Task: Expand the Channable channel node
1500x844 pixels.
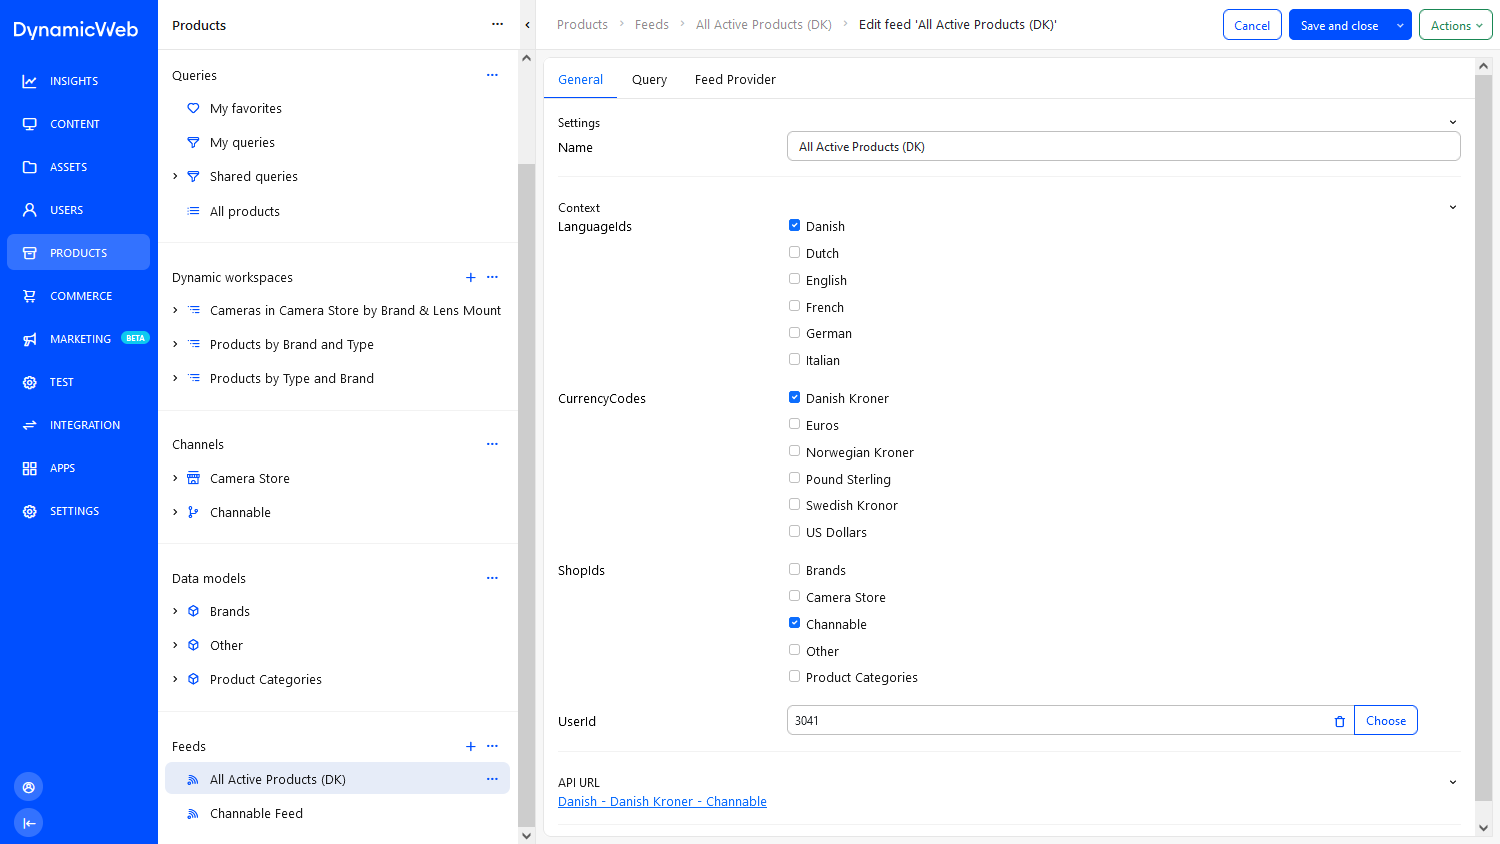Action: [175, 512]
